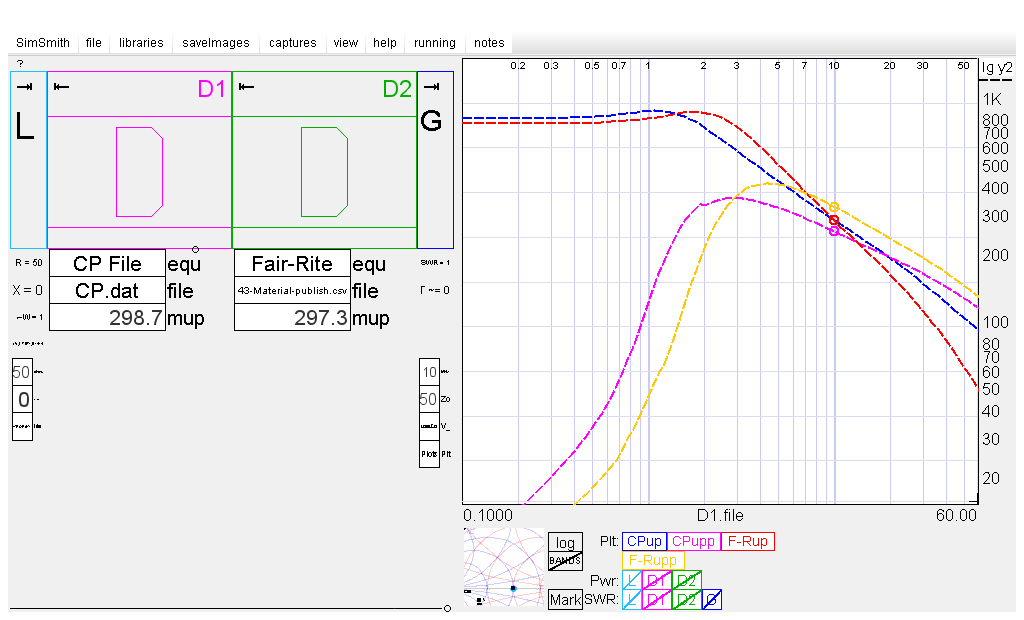Click the running status menu item

pos(434,42)
